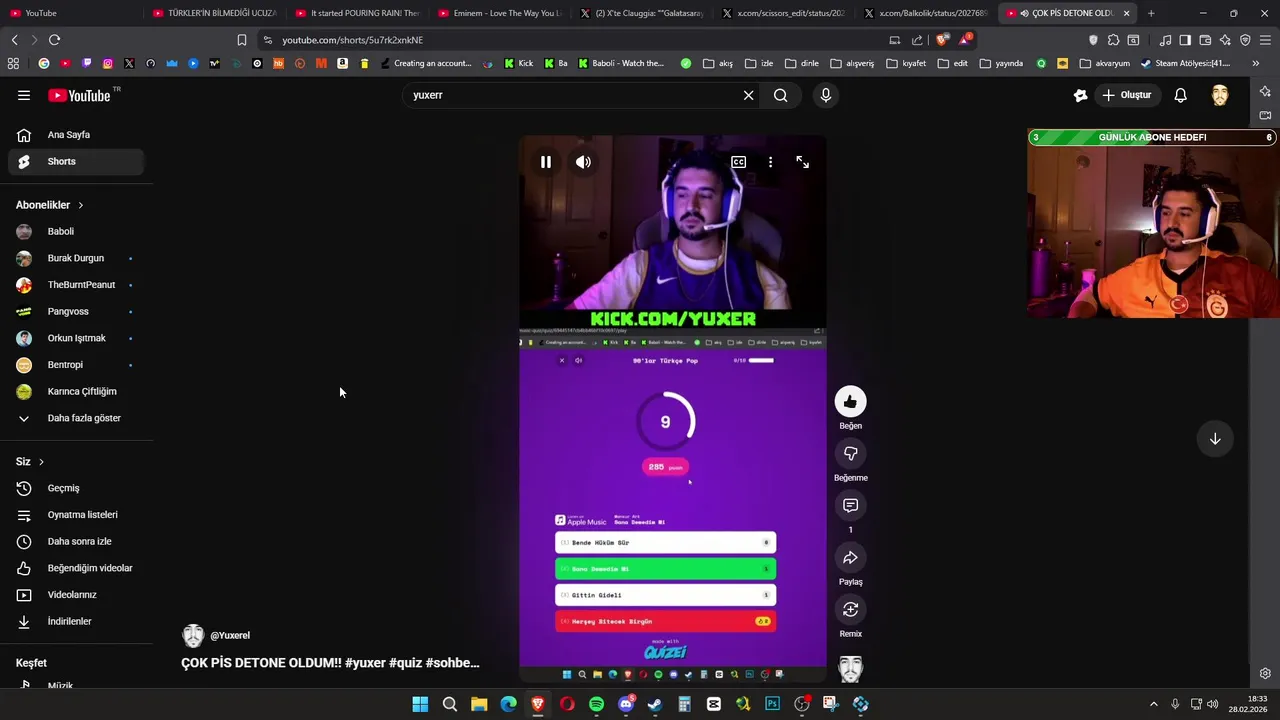Open Geçmiş watch history
1280x720 pixels.
(x=77, y=488)
